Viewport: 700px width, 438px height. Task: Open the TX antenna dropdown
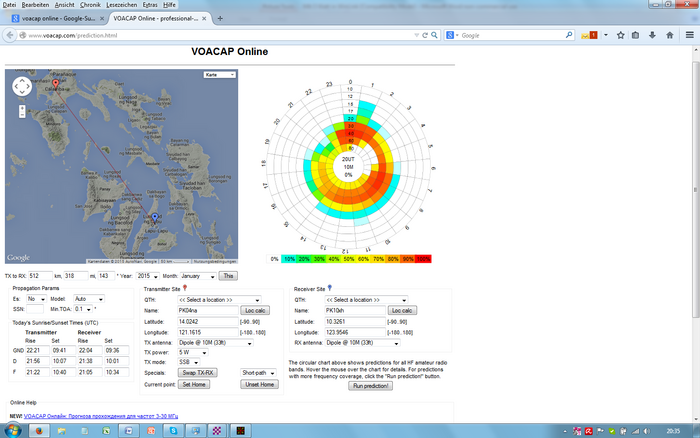coord(215,343)
